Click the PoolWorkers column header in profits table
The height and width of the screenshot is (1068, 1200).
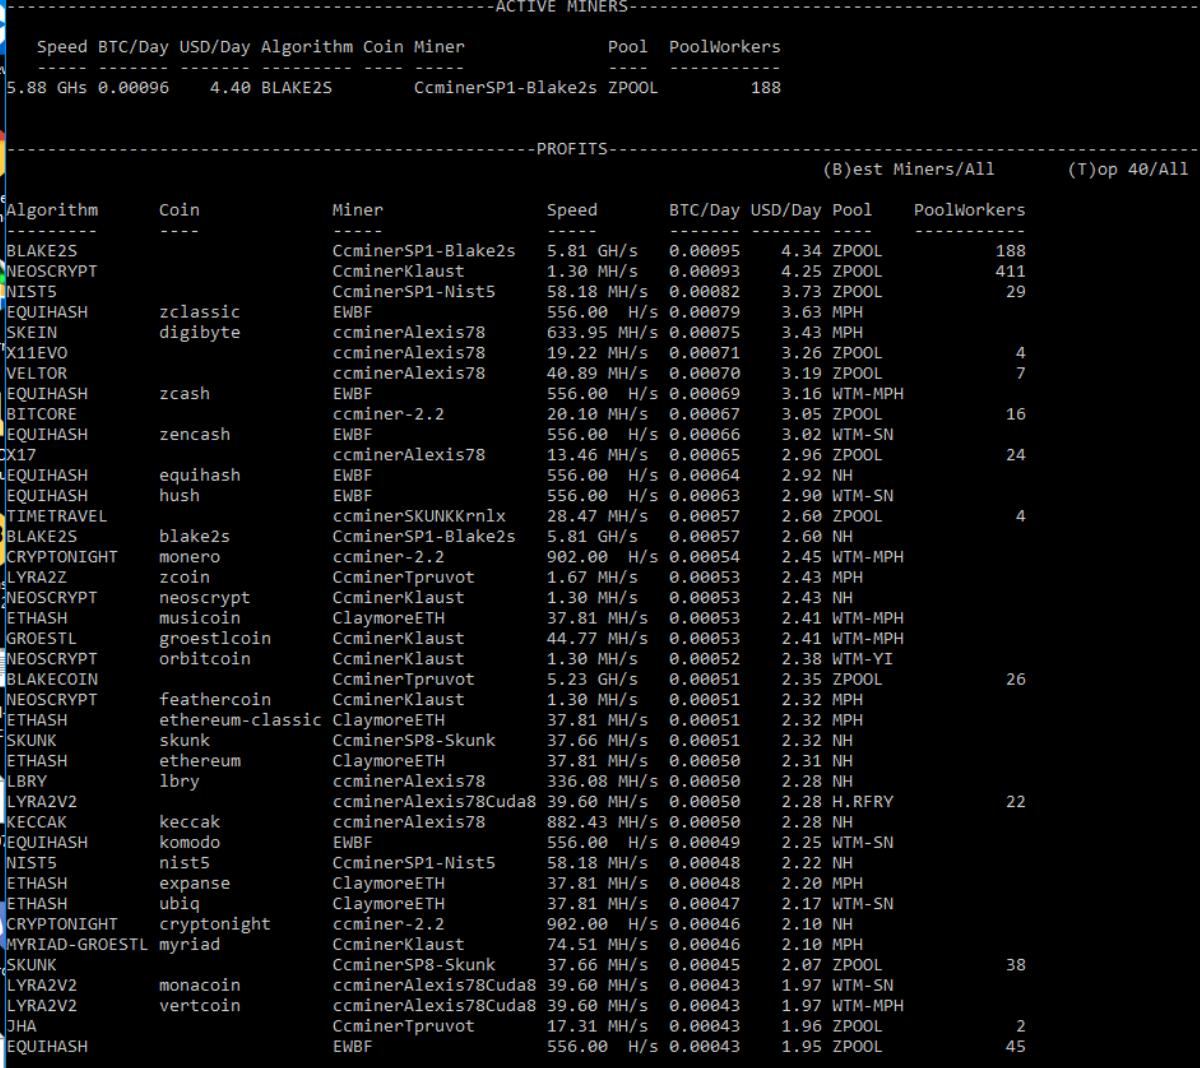[969, 210]
